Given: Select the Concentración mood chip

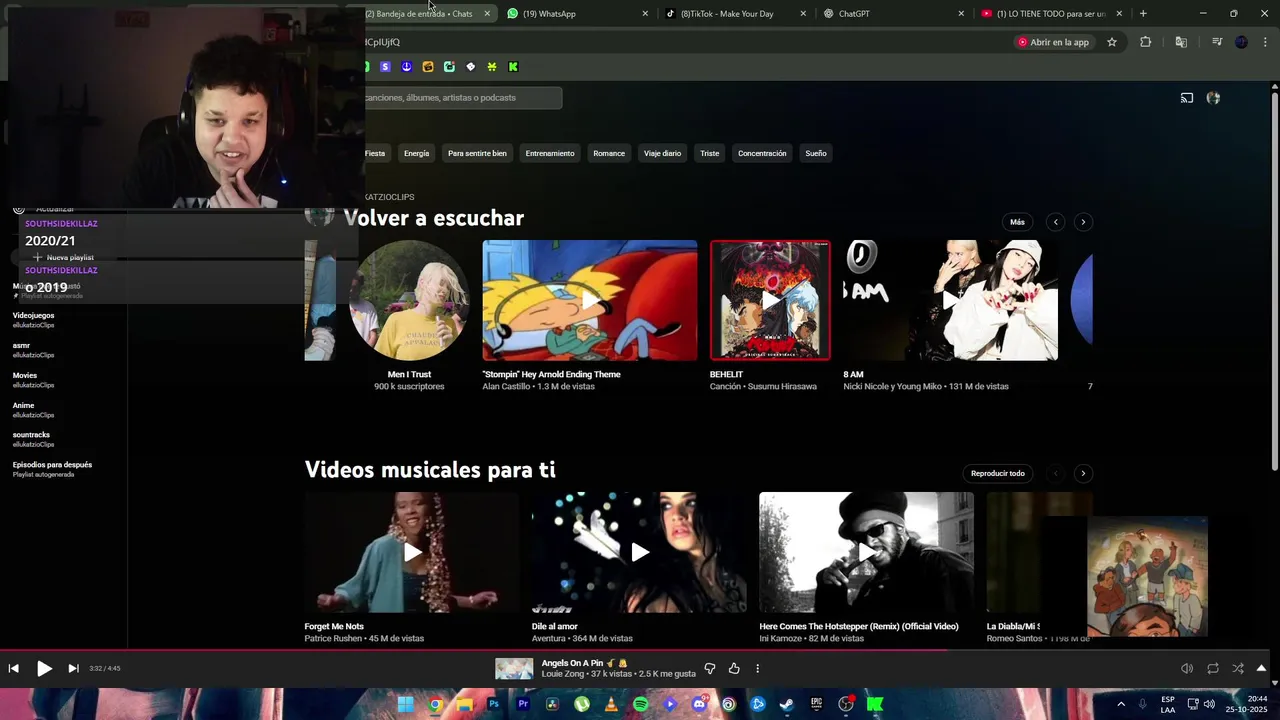Looking at the screenshot, I should coord(762,153).
